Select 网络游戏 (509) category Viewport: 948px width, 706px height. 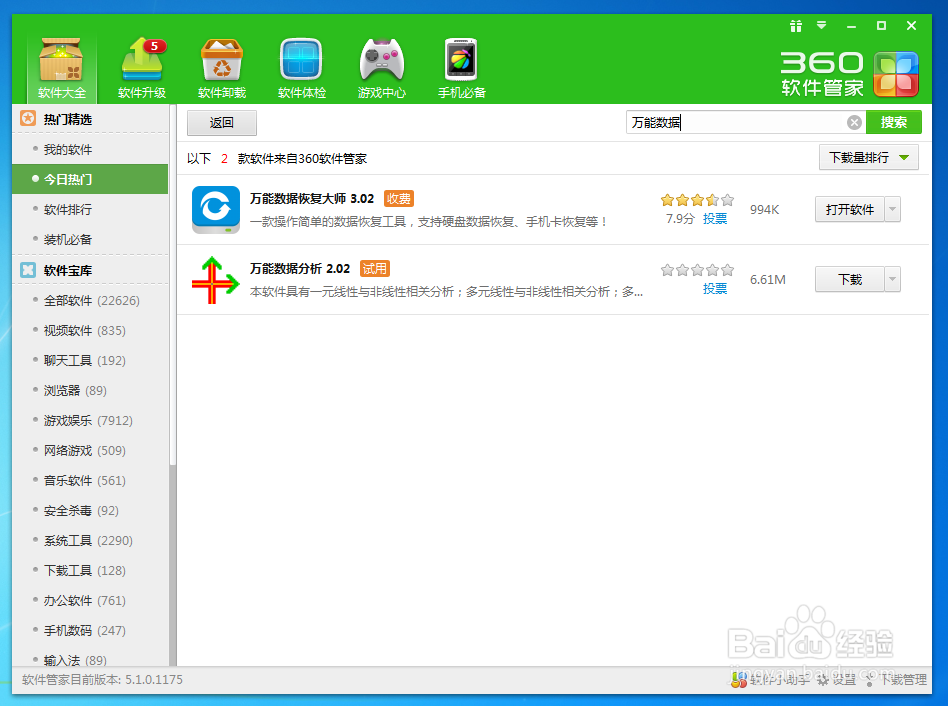click(x=90, y=451)
